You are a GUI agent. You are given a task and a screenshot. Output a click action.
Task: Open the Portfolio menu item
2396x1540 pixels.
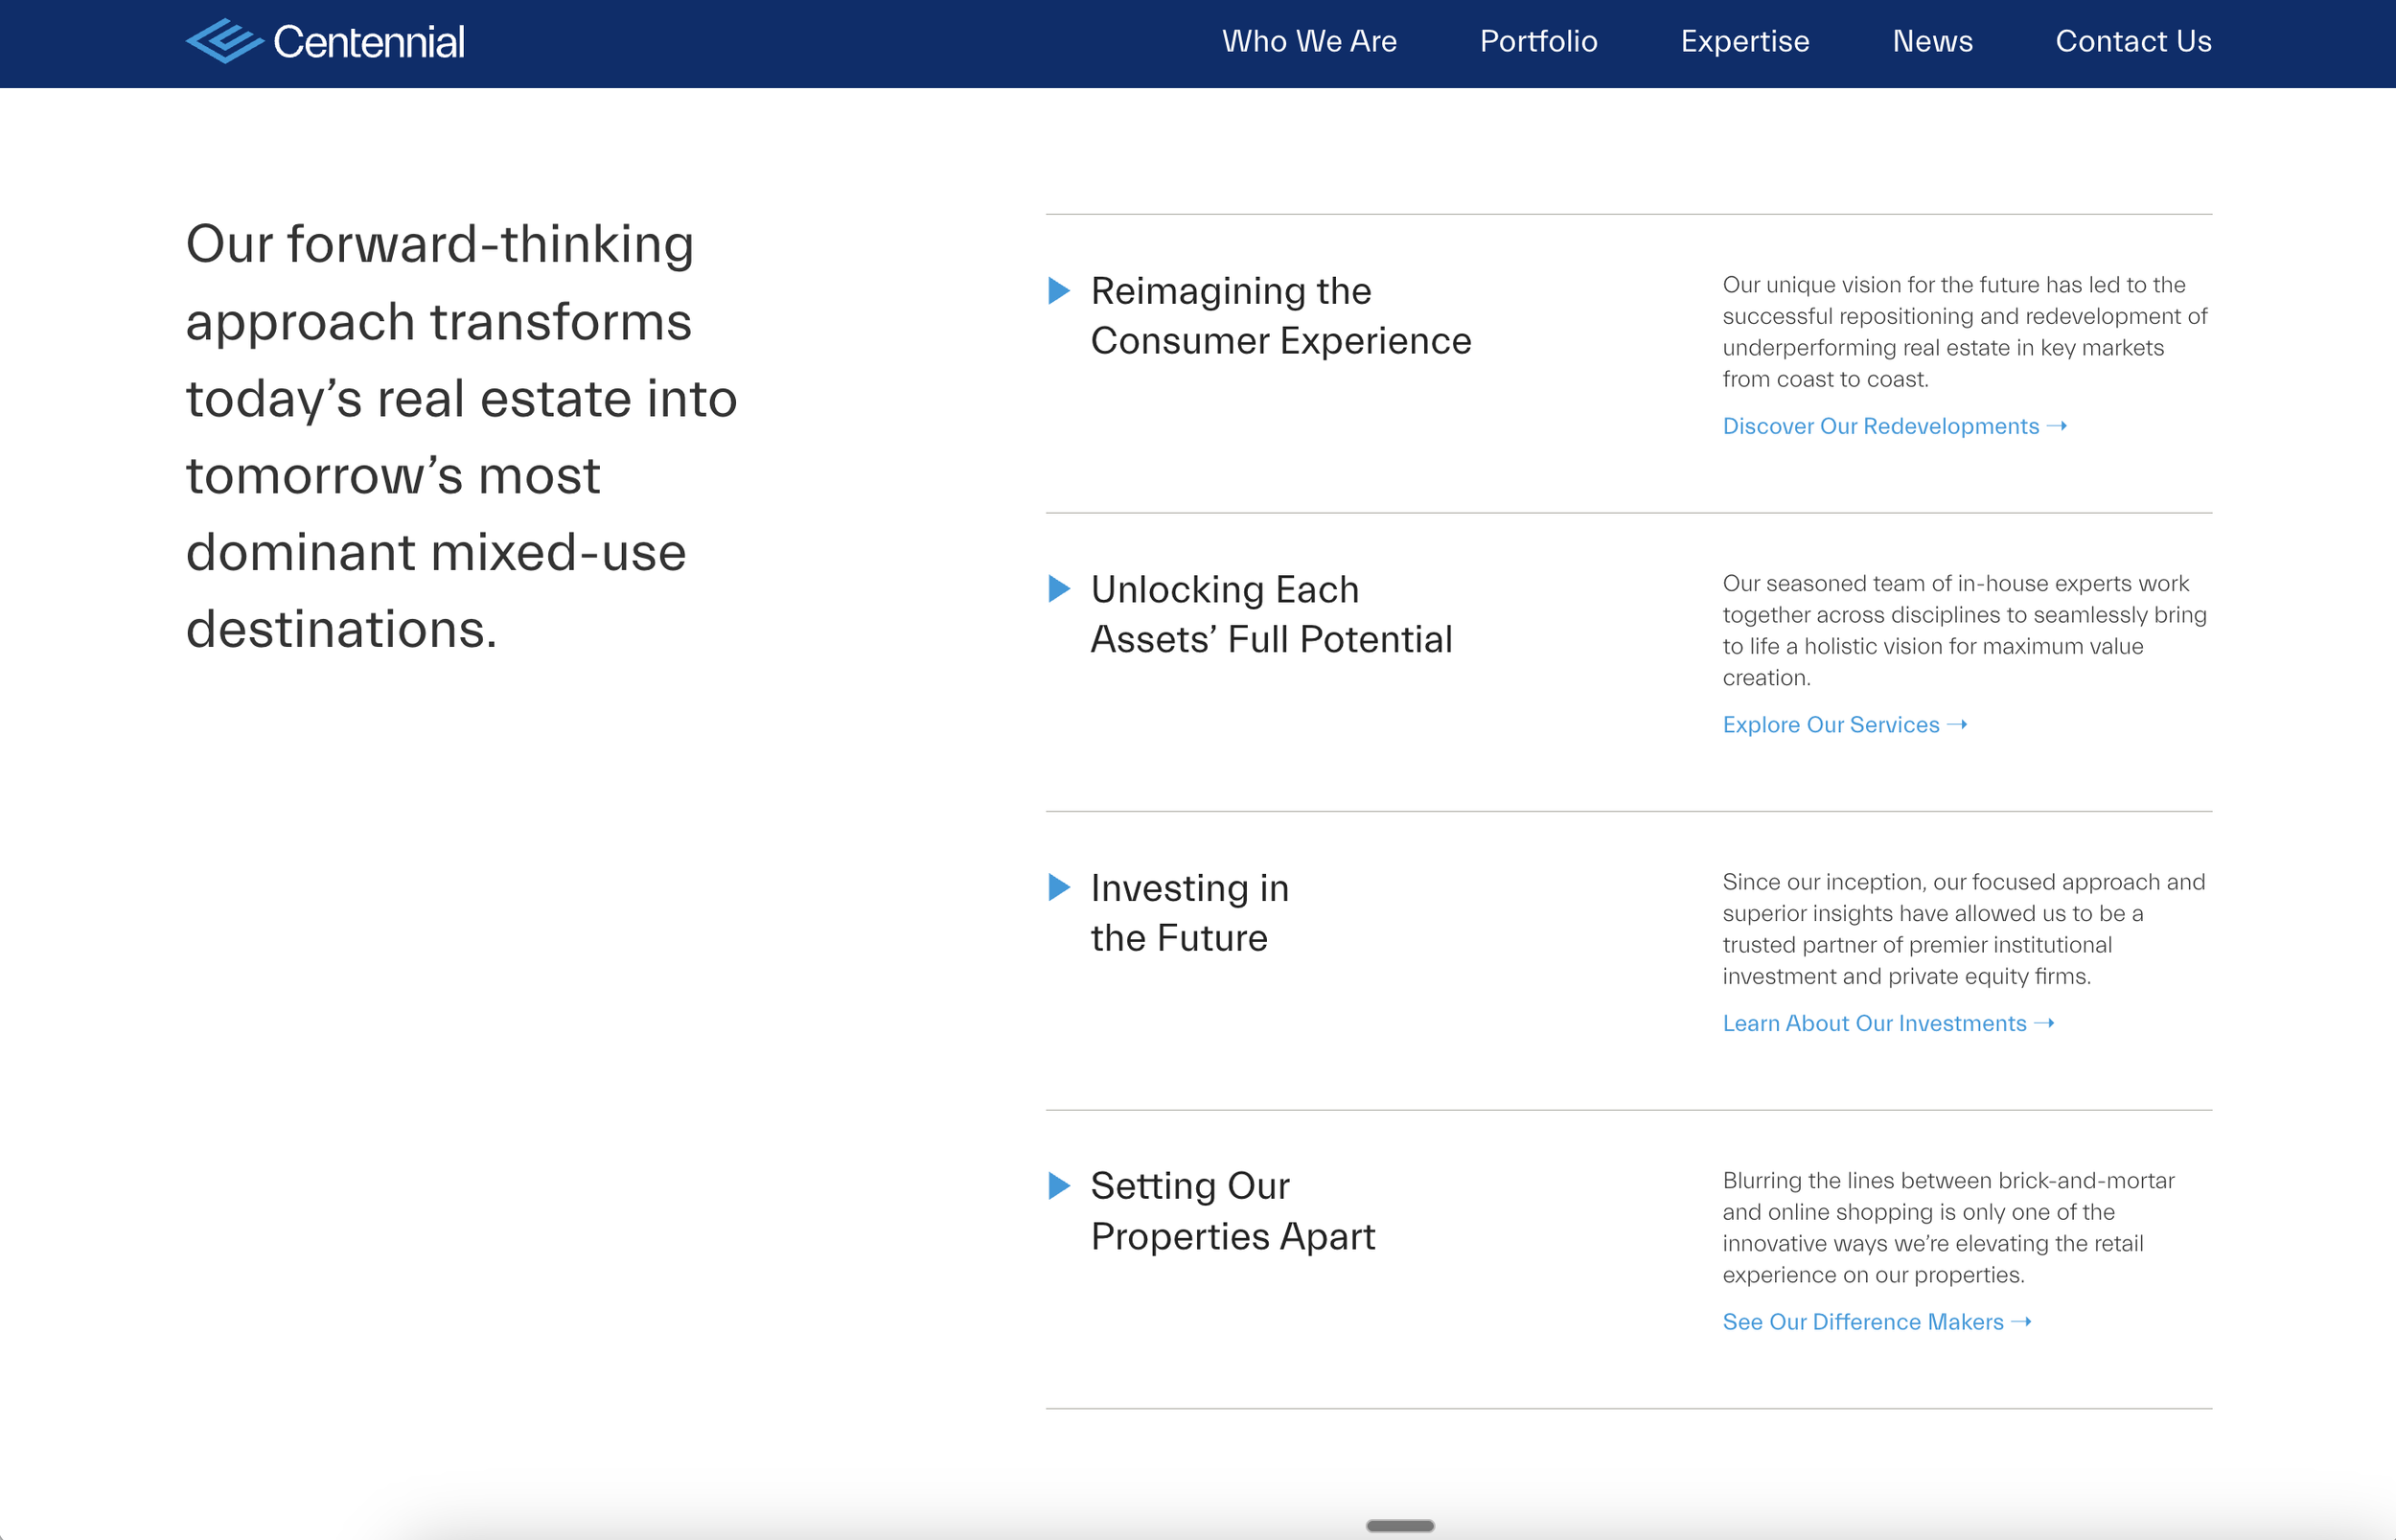pyautogui.click(x=1538, y=41)
